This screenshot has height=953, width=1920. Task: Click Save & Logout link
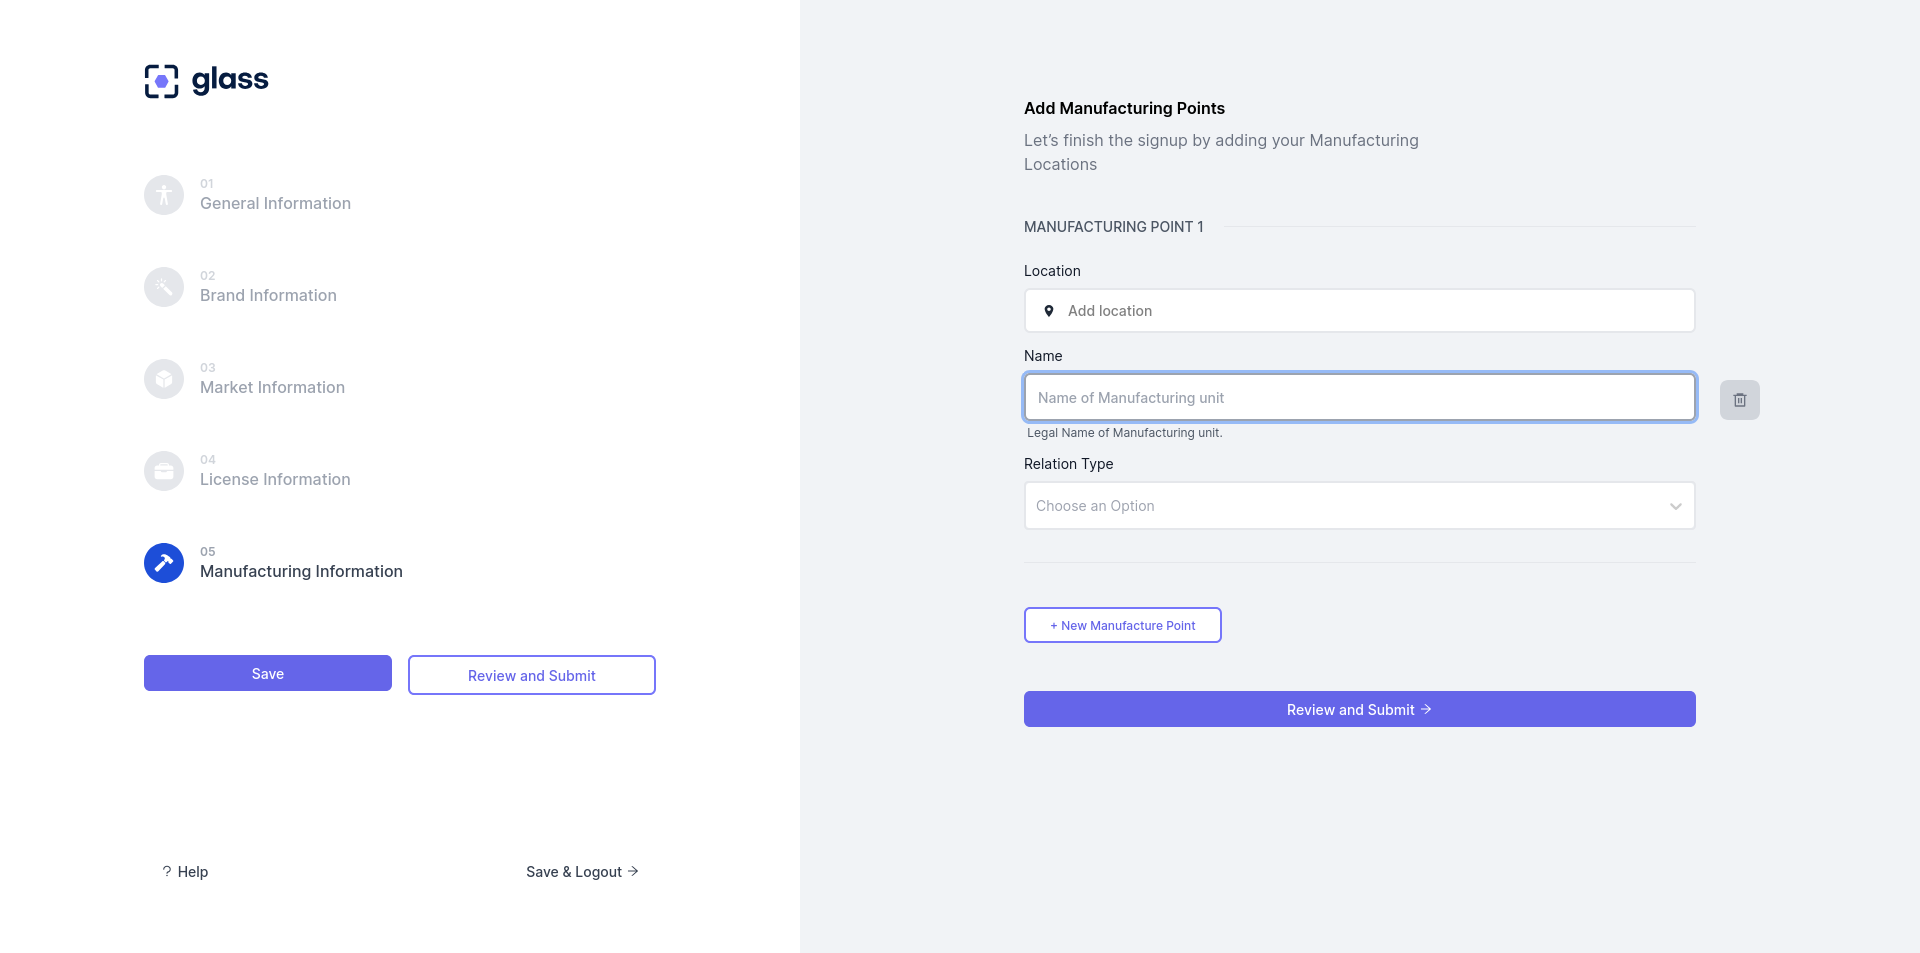click(x=582, y=872)
